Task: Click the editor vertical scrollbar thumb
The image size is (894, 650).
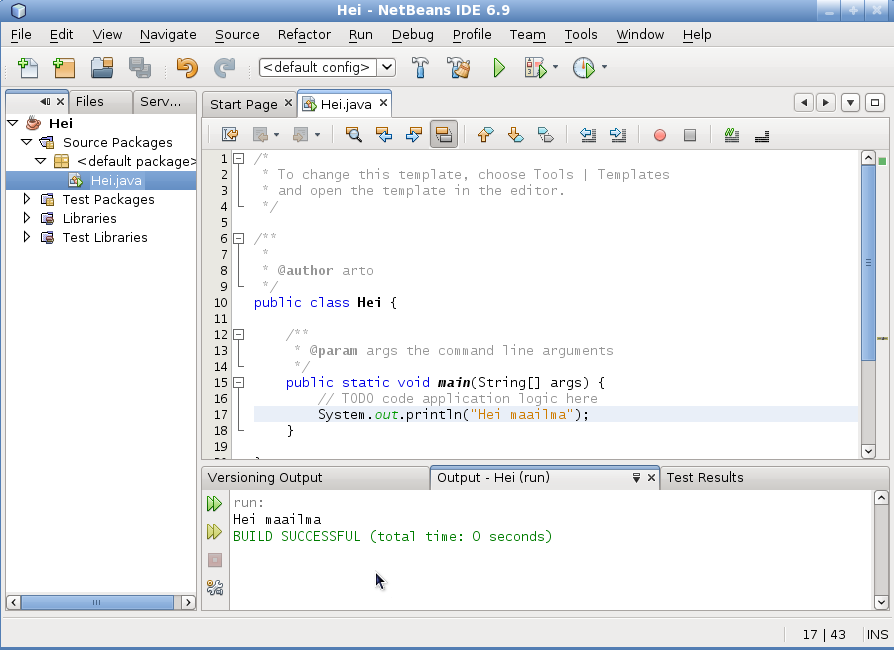Action: 868,263
